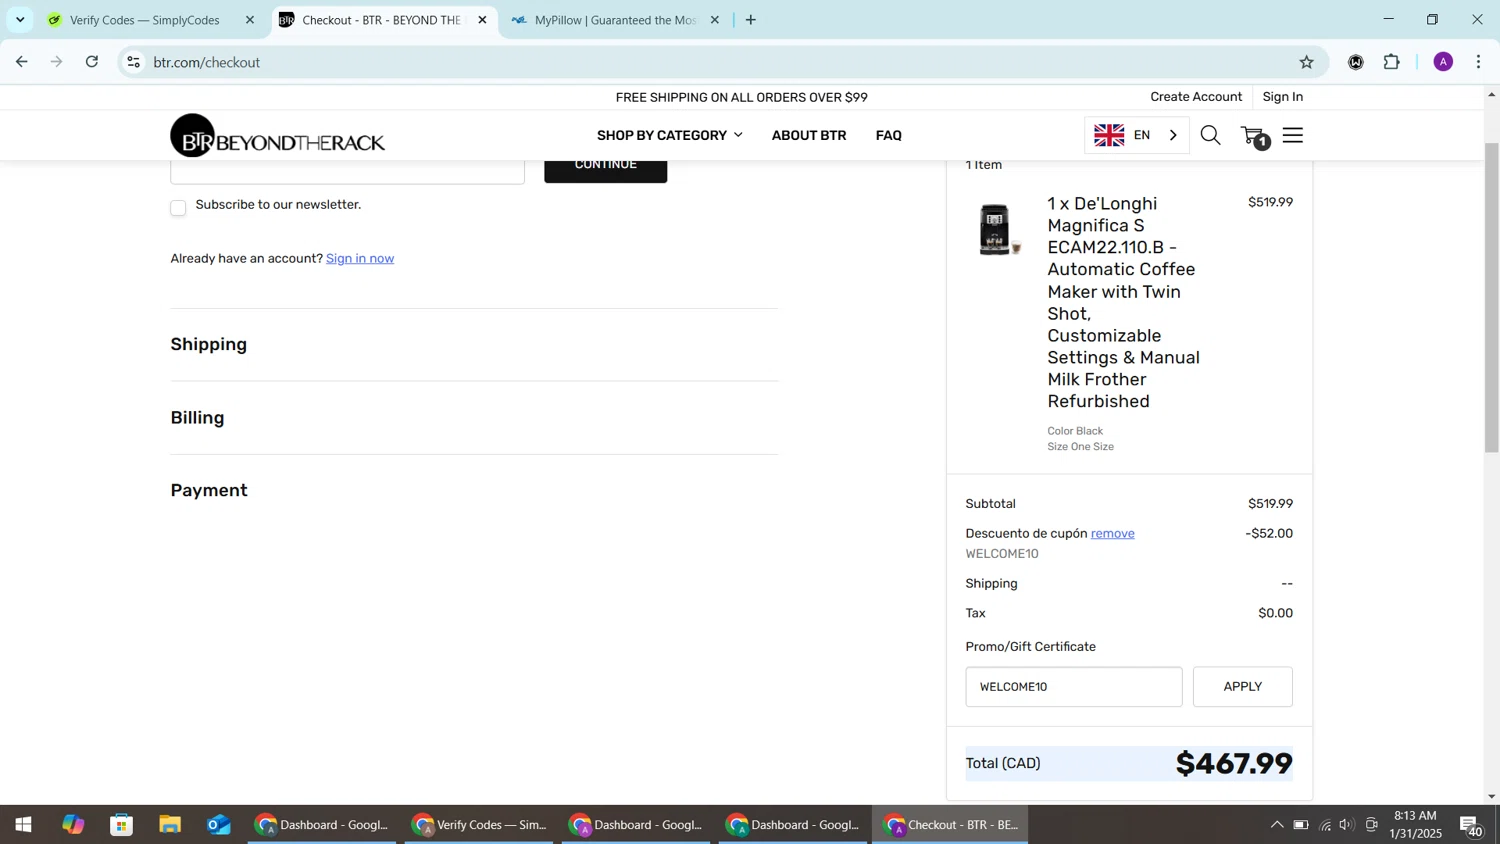Open the Extensions puzzle icon

point(1391,62)
